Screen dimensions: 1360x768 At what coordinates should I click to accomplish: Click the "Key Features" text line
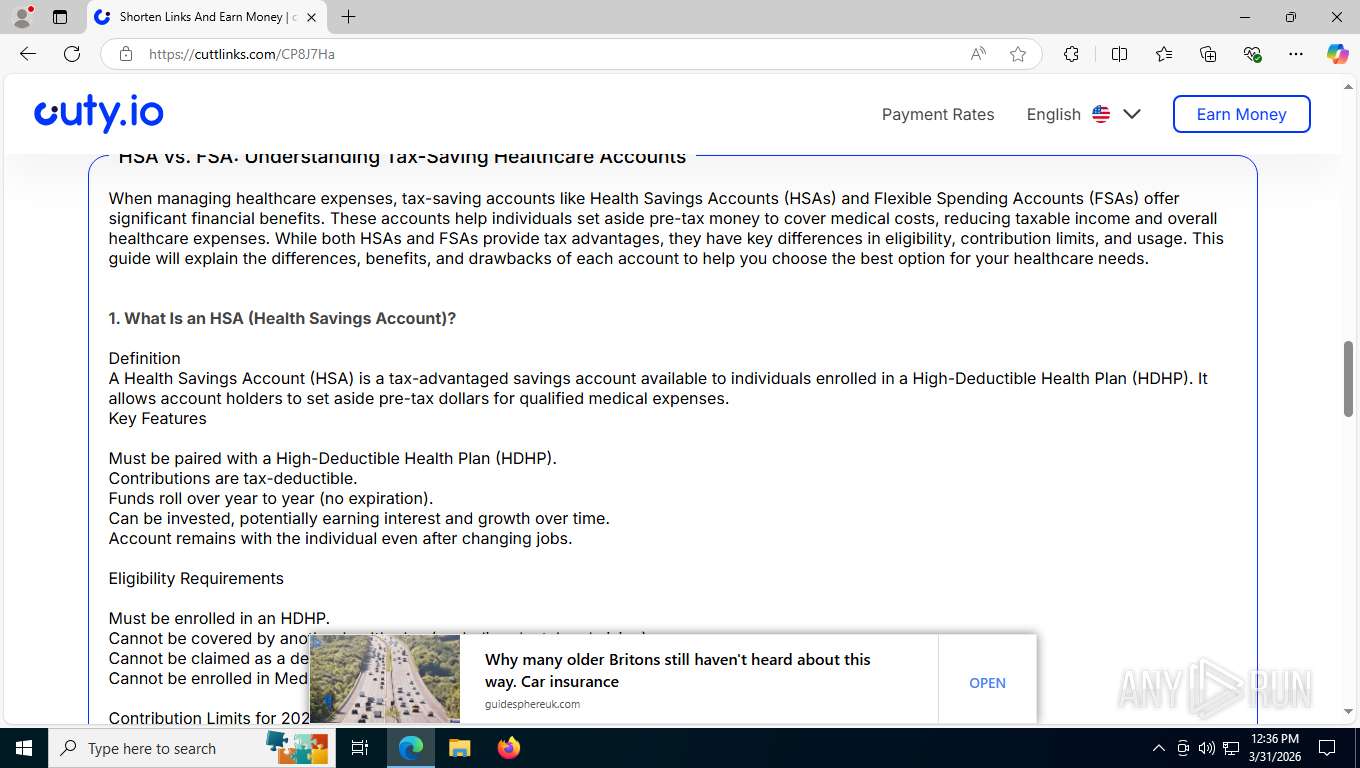pyautogui.click(x=158, y=418)
